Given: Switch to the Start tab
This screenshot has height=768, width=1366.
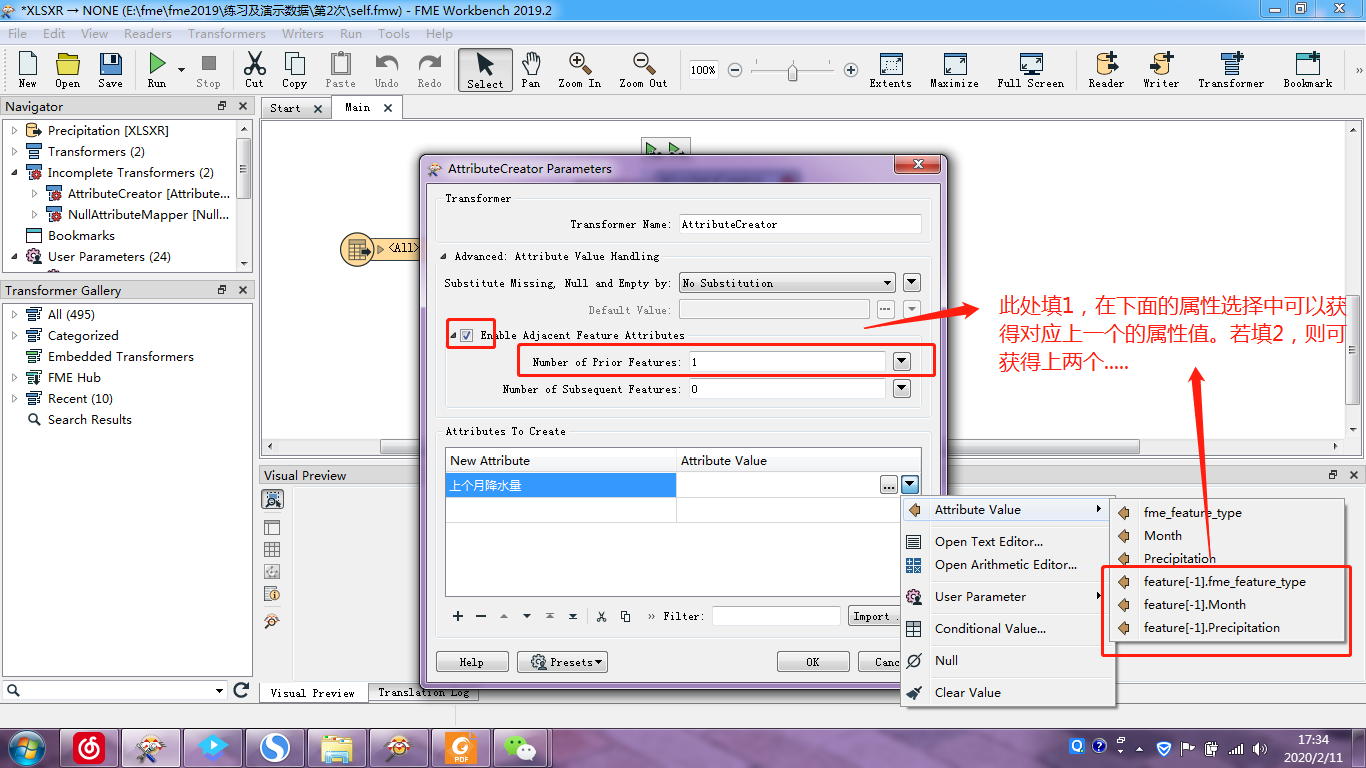Looking at the screenshot, I should tap(287, 107).
